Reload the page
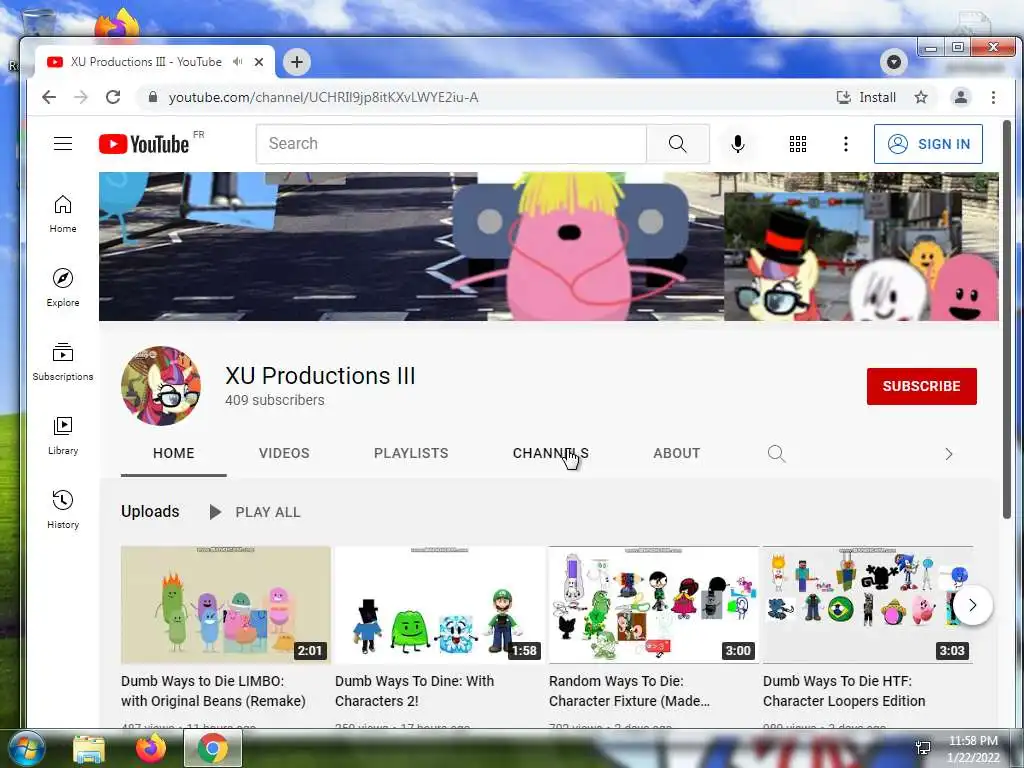 pyautogui.click(x=113, y=97)
